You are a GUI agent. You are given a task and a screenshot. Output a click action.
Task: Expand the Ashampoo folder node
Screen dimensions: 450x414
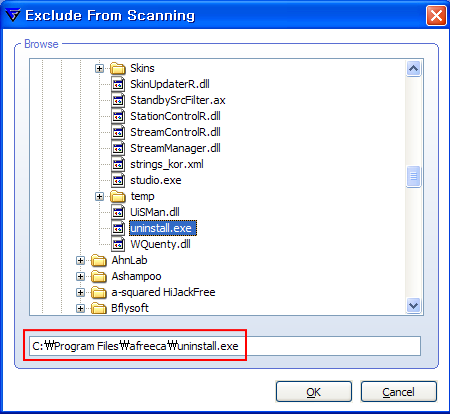80,276
